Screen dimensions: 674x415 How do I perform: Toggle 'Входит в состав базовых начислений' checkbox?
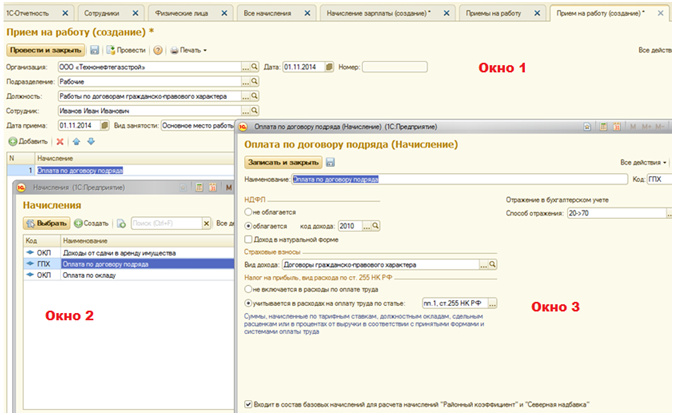pos(248,404)
